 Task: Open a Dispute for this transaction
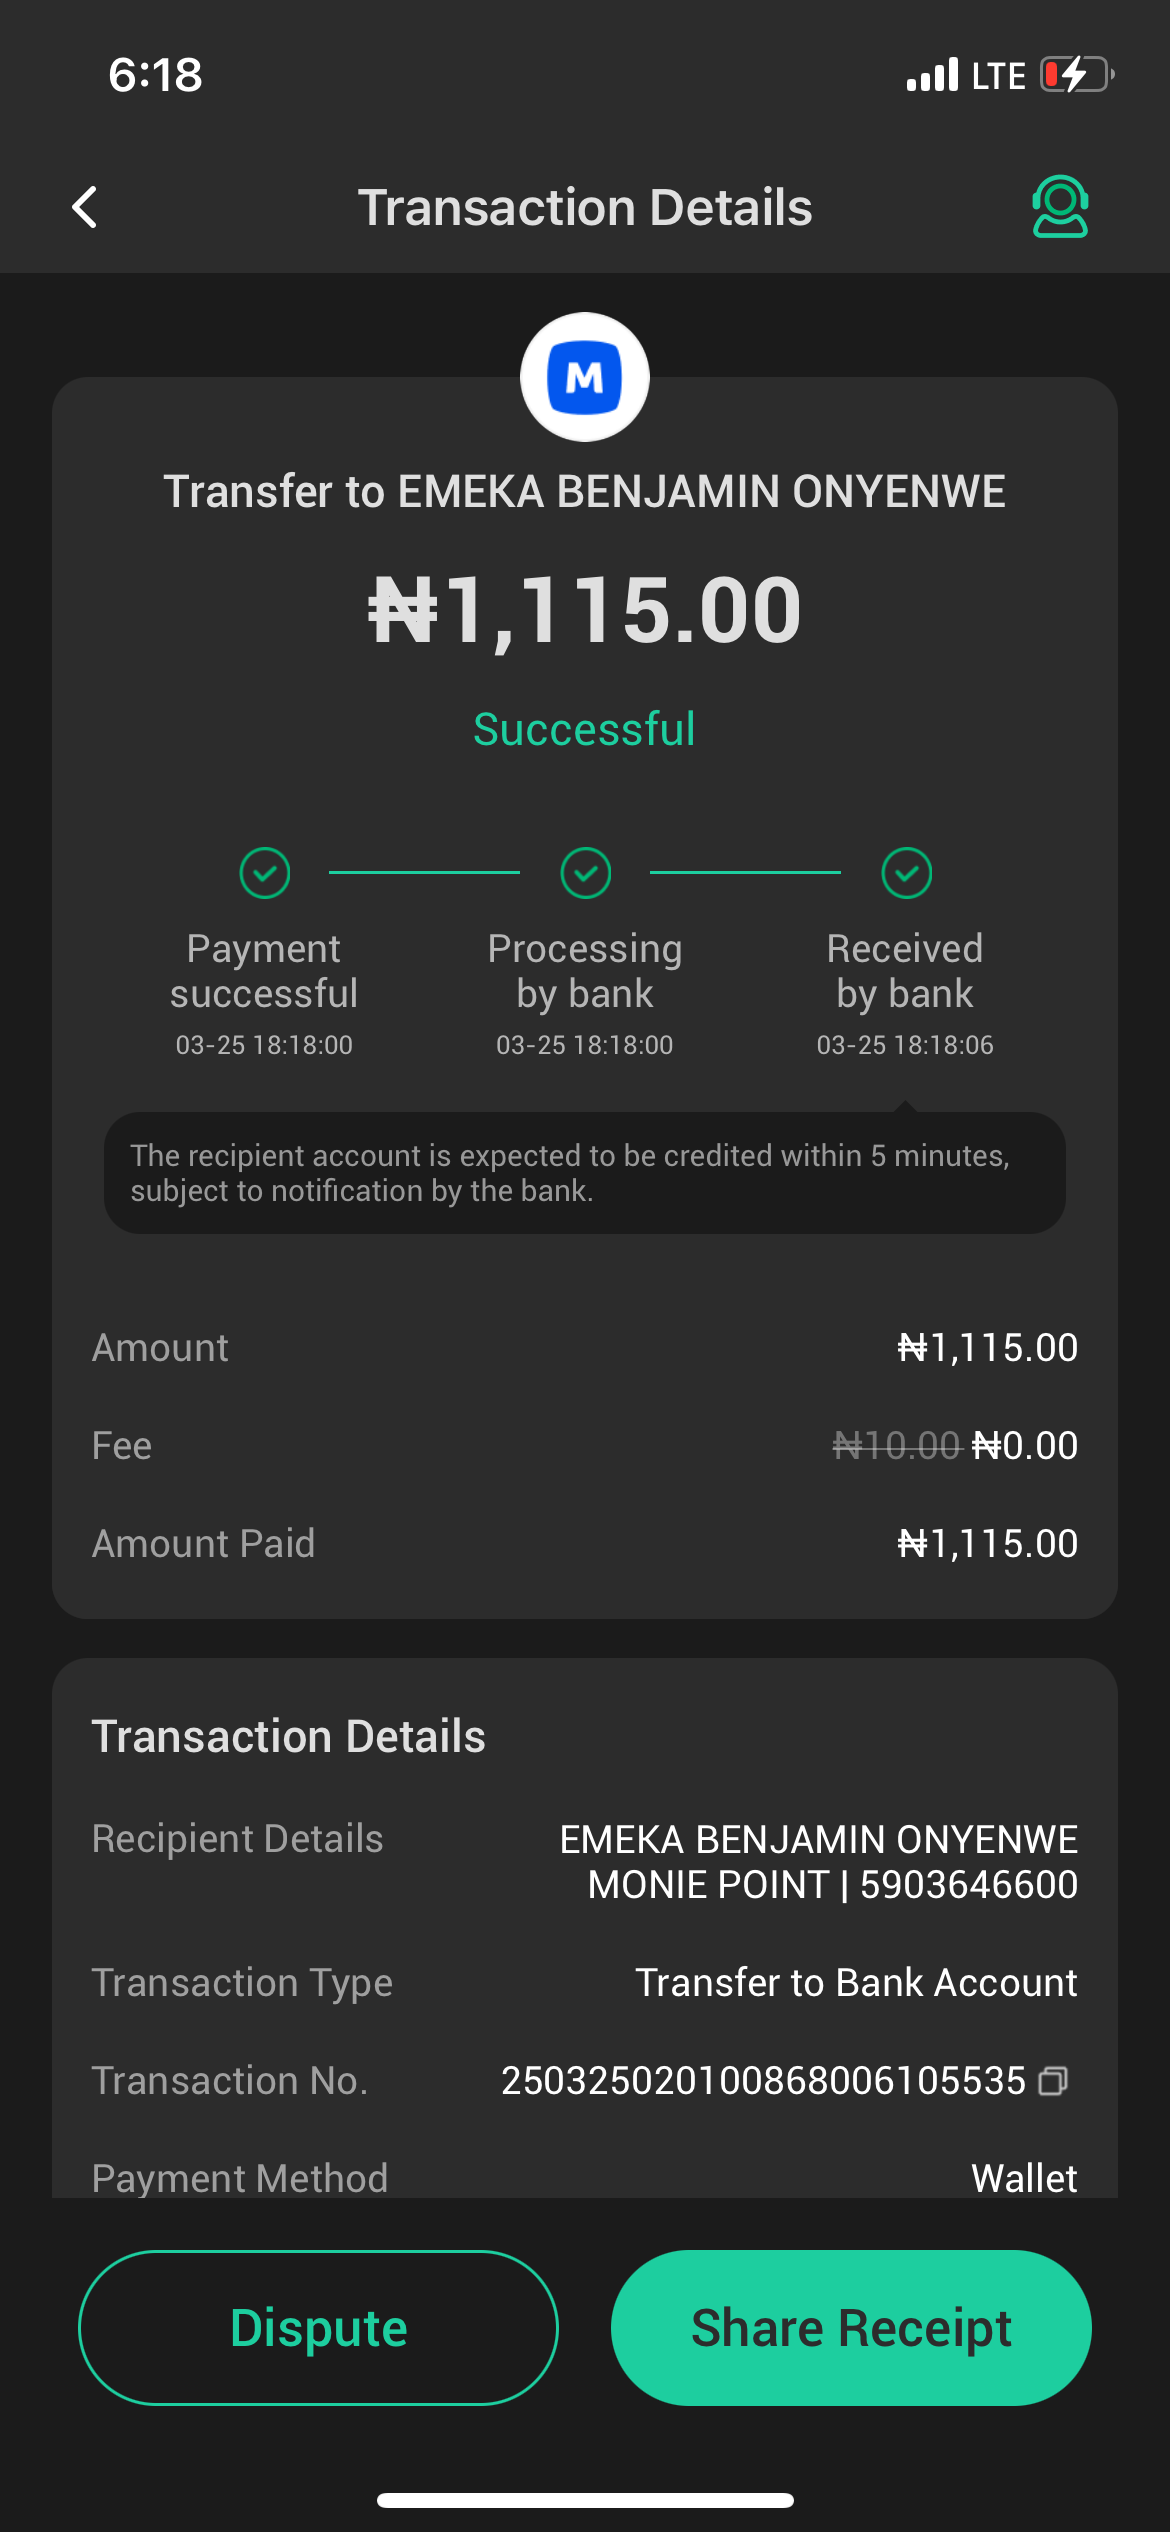coord(318,2328)
